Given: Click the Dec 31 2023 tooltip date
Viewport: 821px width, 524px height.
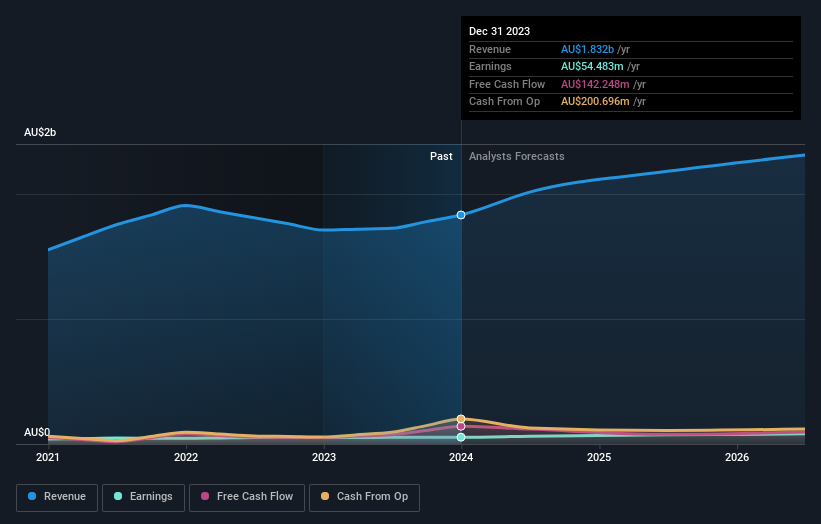Looking at the screenshot, I should coord(500,31).
